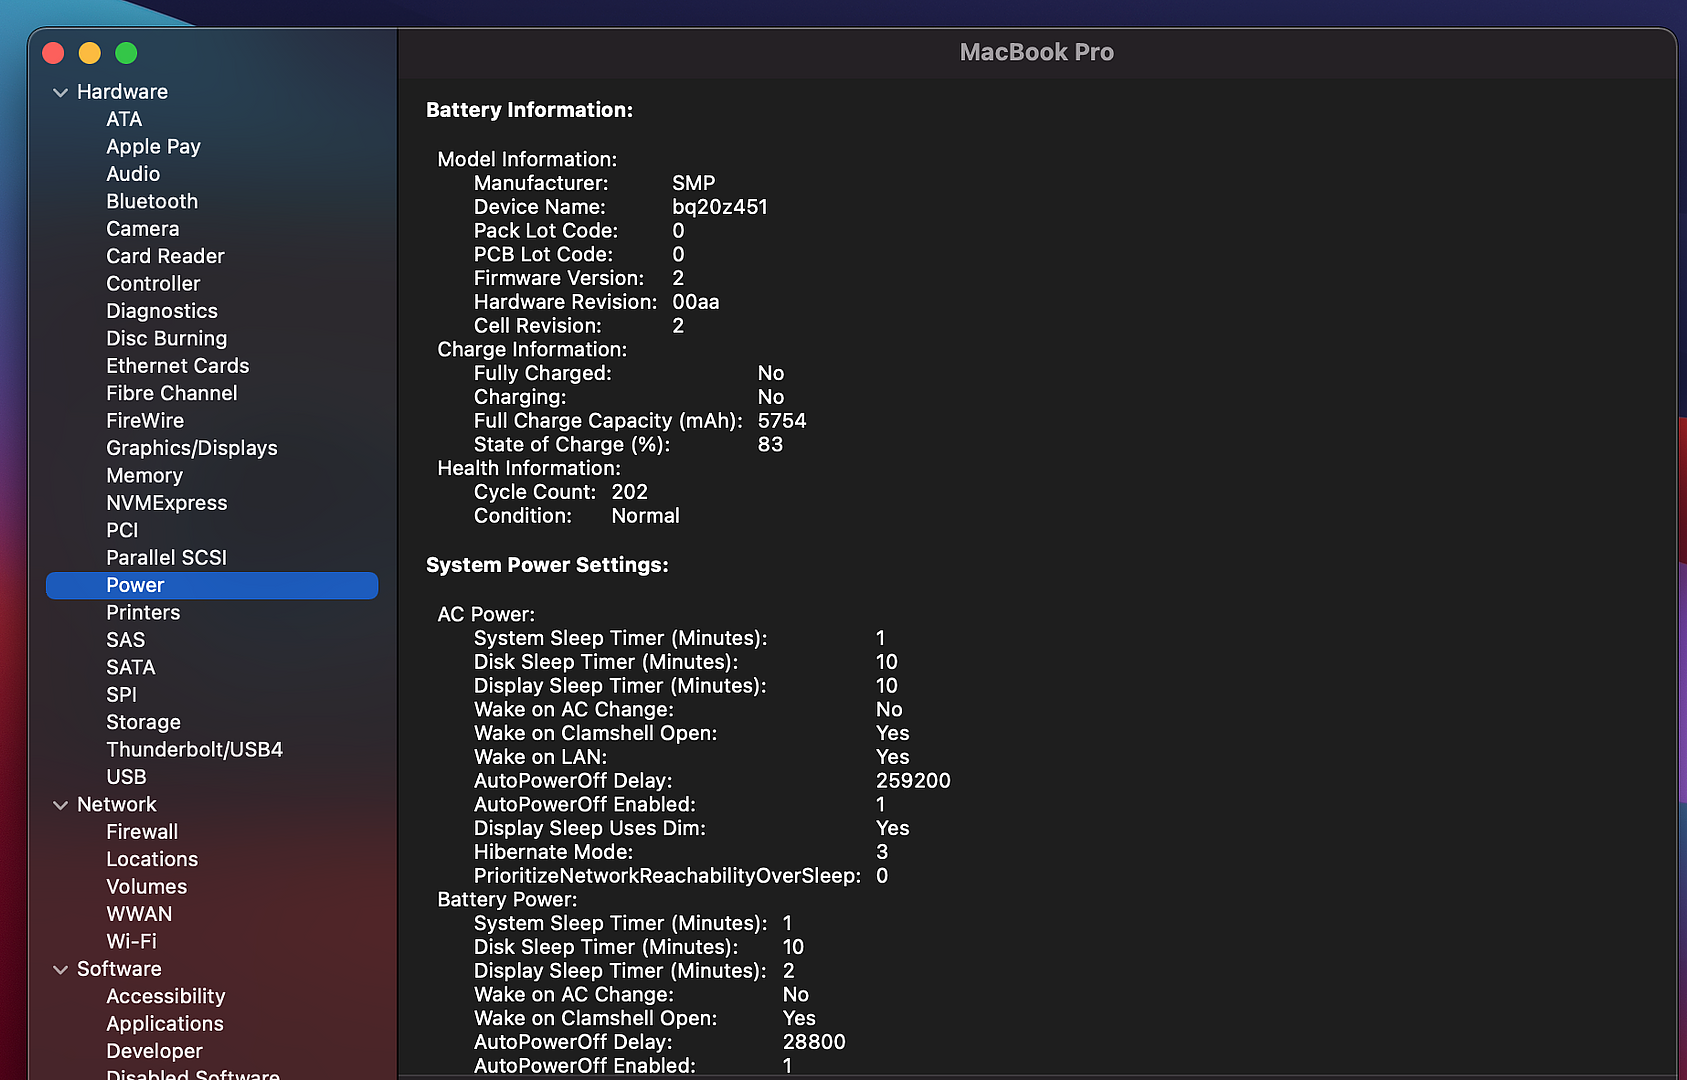Click the Cycle Count value 202
The image size is (1687, 1080).
pos(630,492)
